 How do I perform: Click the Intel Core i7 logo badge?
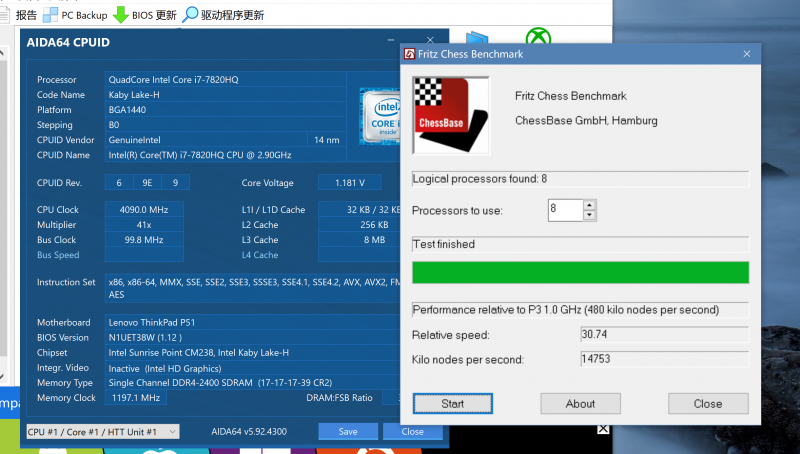pos(380,116)
